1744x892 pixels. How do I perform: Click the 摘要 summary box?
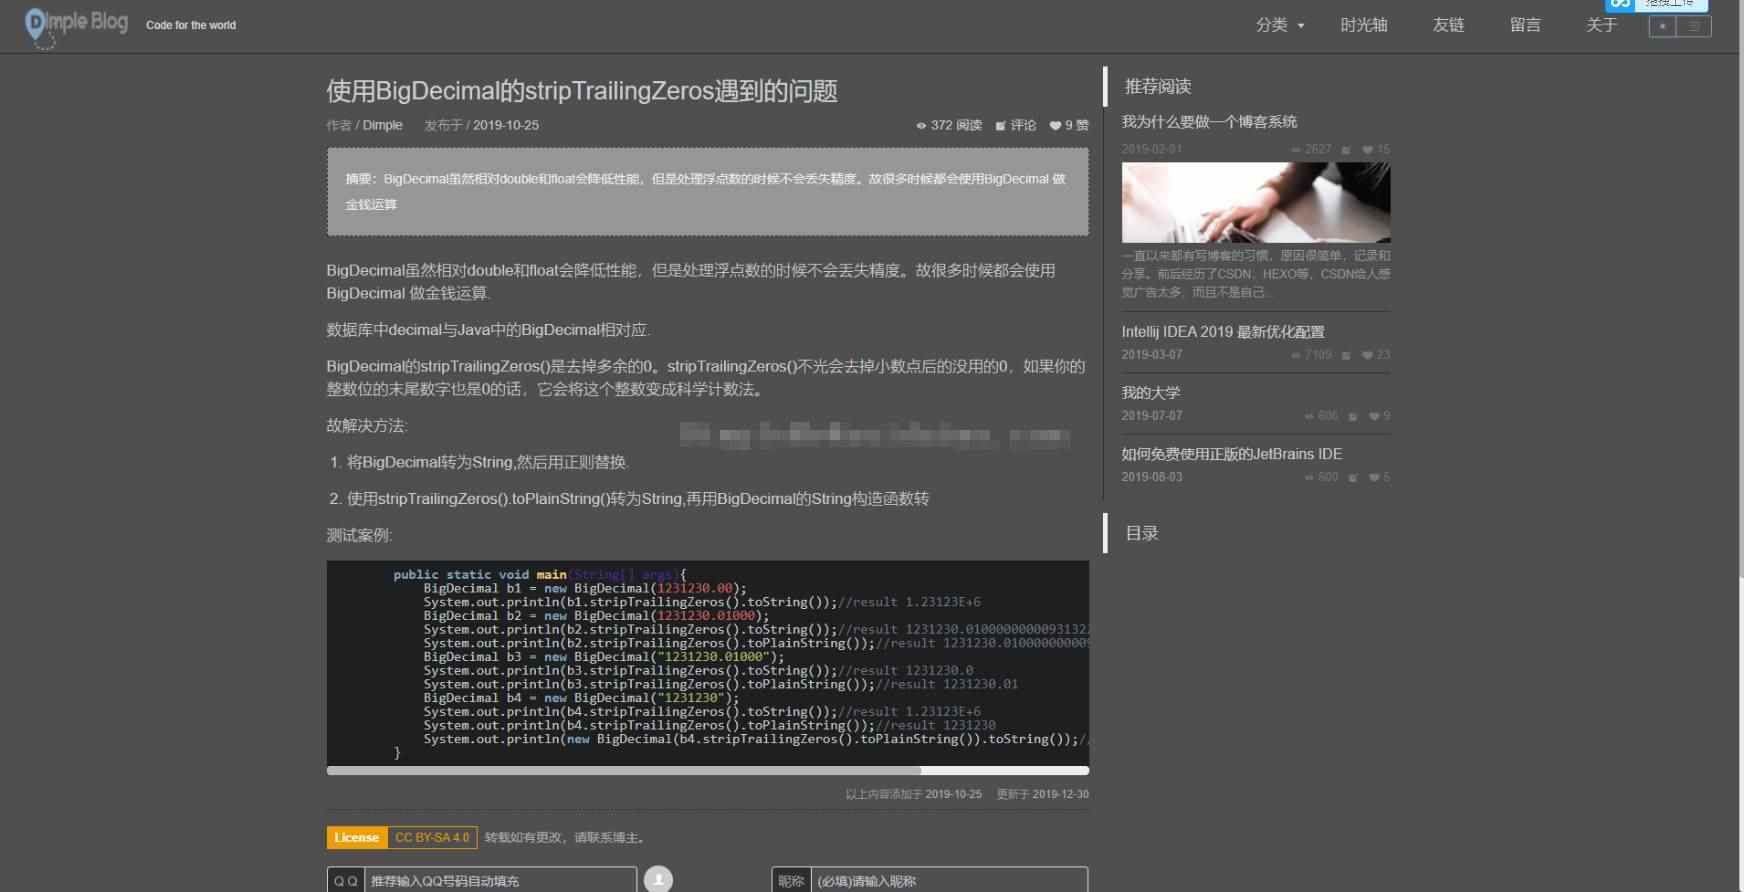pyautogui.click(x=708, y=192)
